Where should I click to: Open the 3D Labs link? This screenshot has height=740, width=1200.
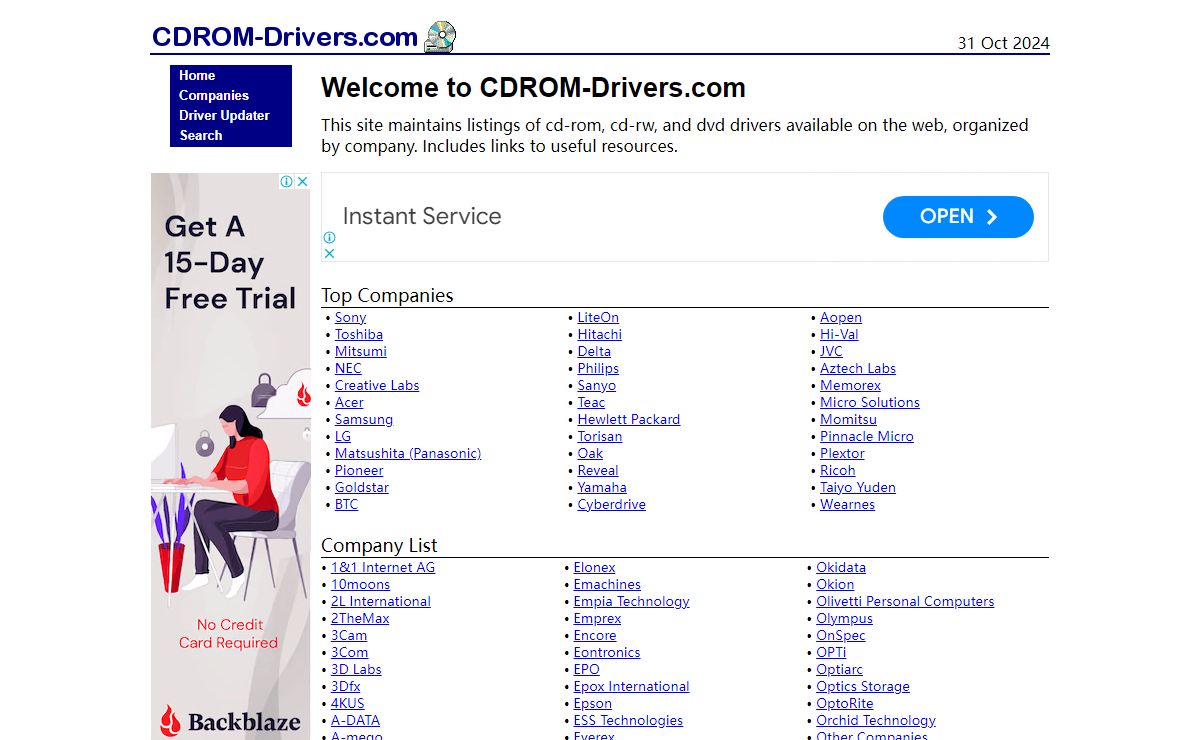[x=356, y=669]
